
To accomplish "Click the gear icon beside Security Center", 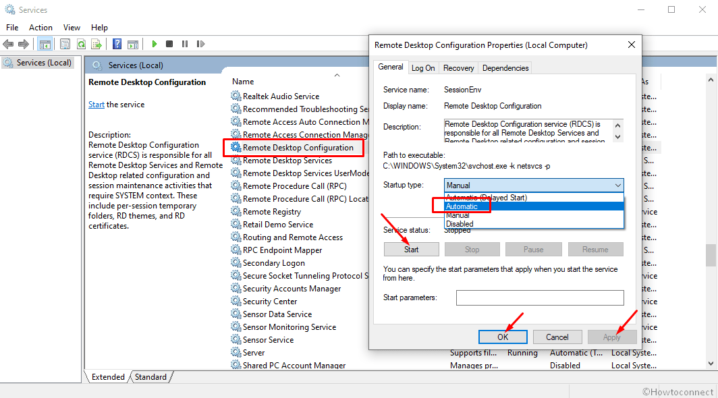I will [236, 301].
